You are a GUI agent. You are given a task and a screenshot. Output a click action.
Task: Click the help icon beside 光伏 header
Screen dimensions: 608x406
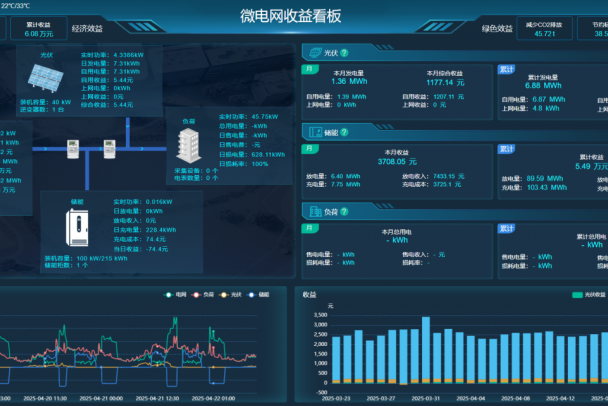(x=346, y=52)
